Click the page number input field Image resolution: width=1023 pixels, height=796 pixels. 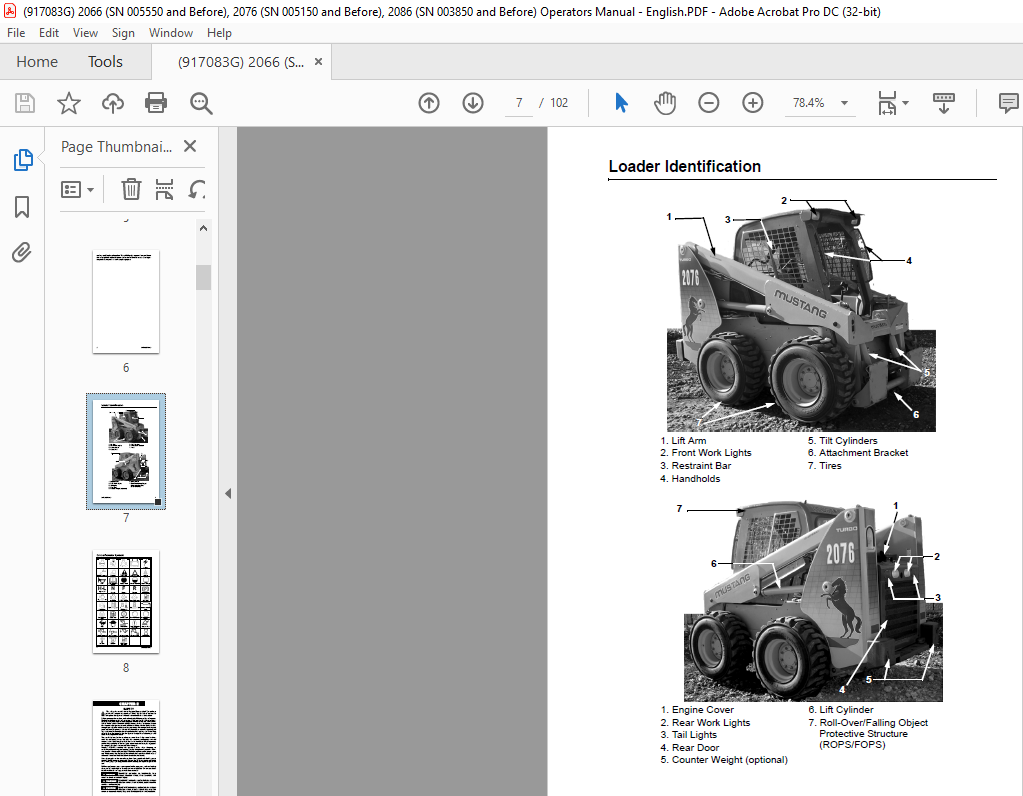(519, 103)
